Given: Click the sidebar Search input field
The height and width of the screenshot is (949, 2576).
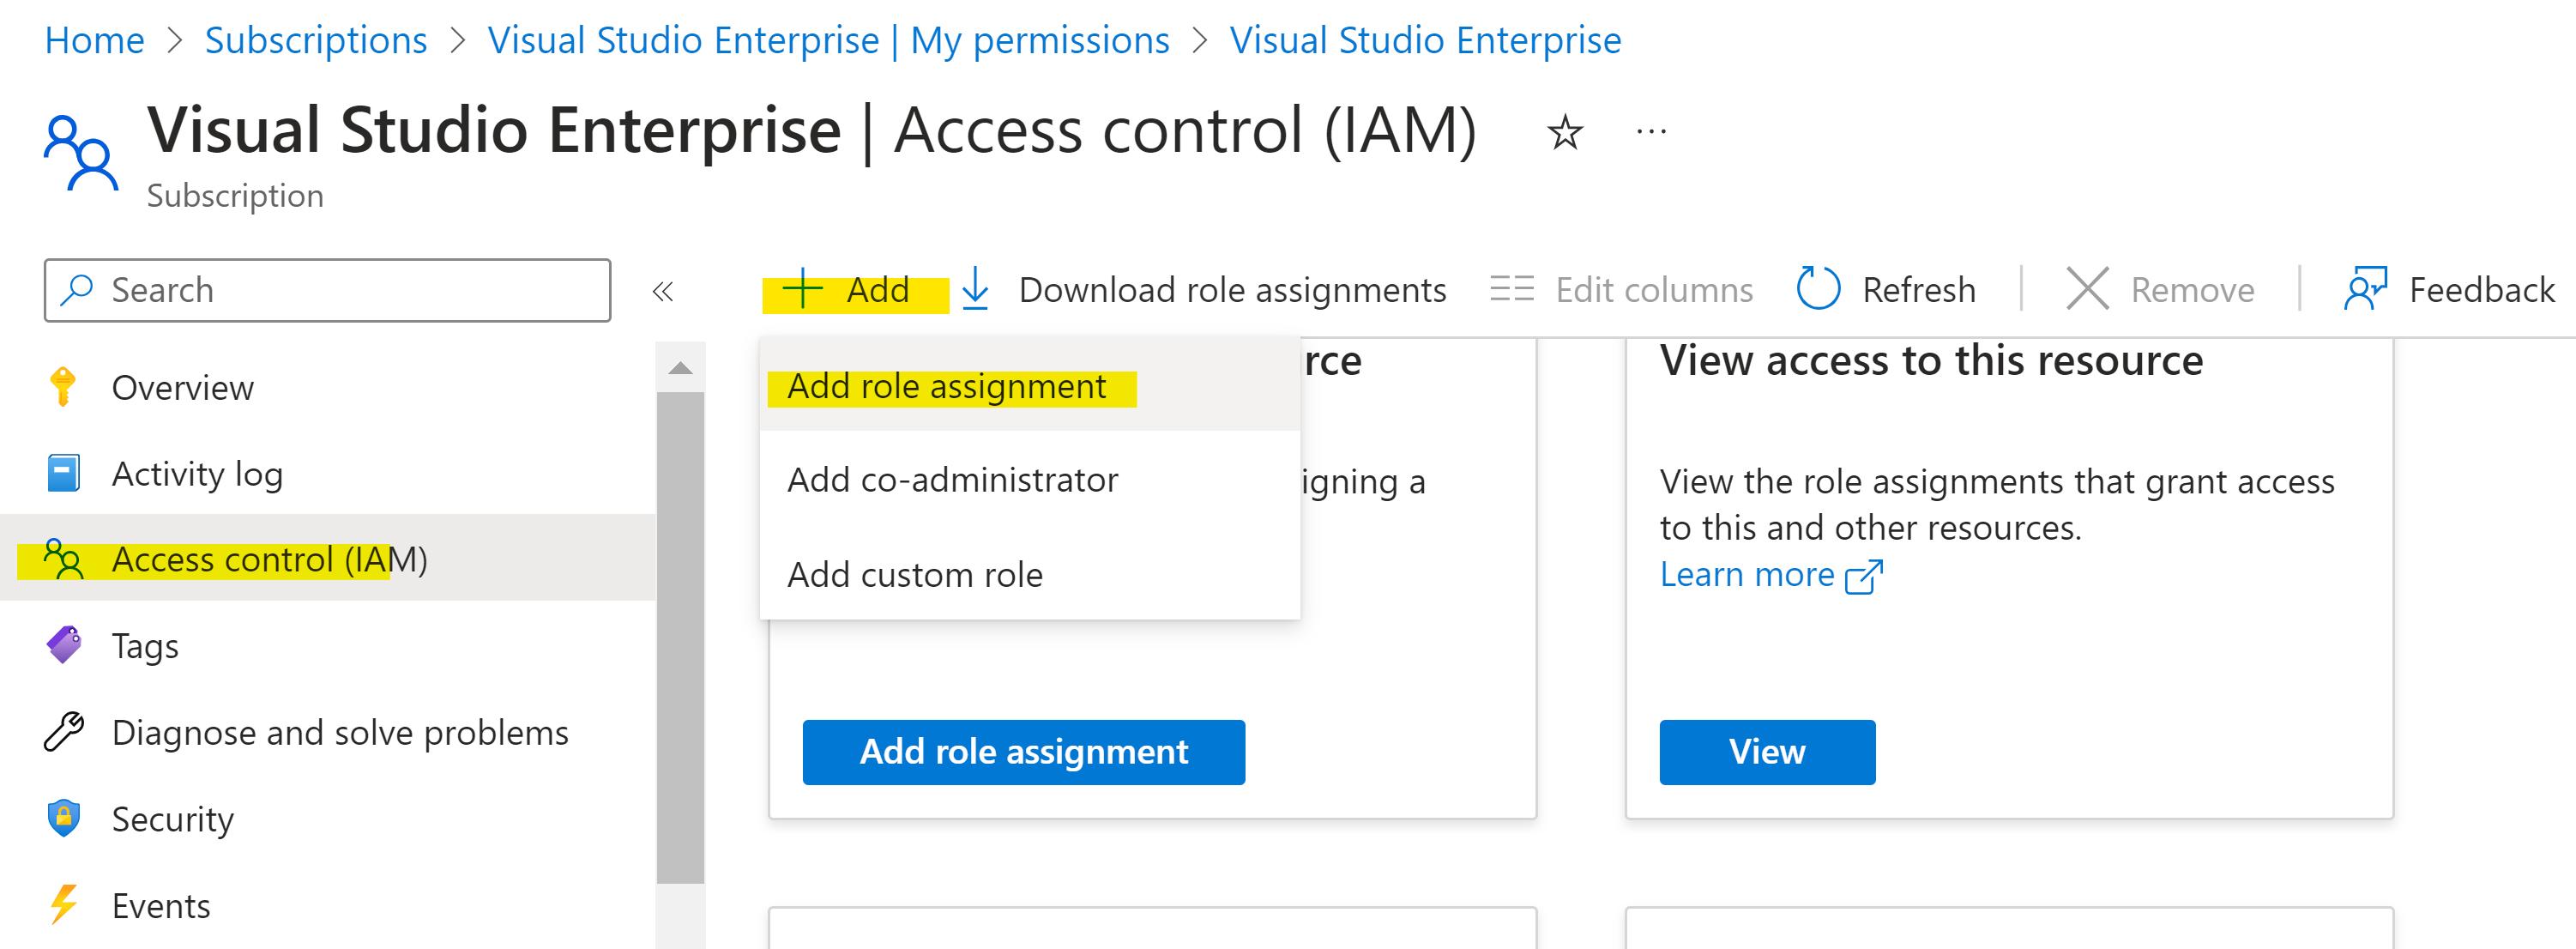Looking at the screenshot, I should 327,290.
